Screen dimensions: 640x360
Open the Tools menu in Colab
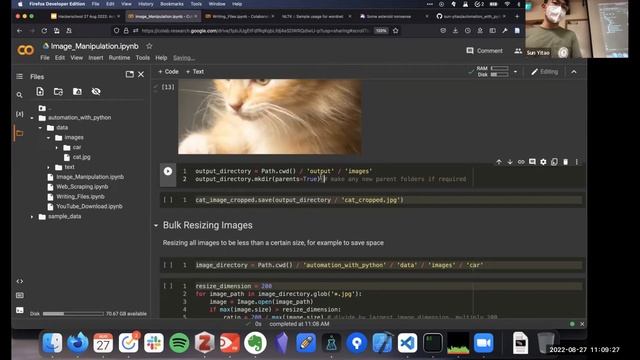(143, 58)
